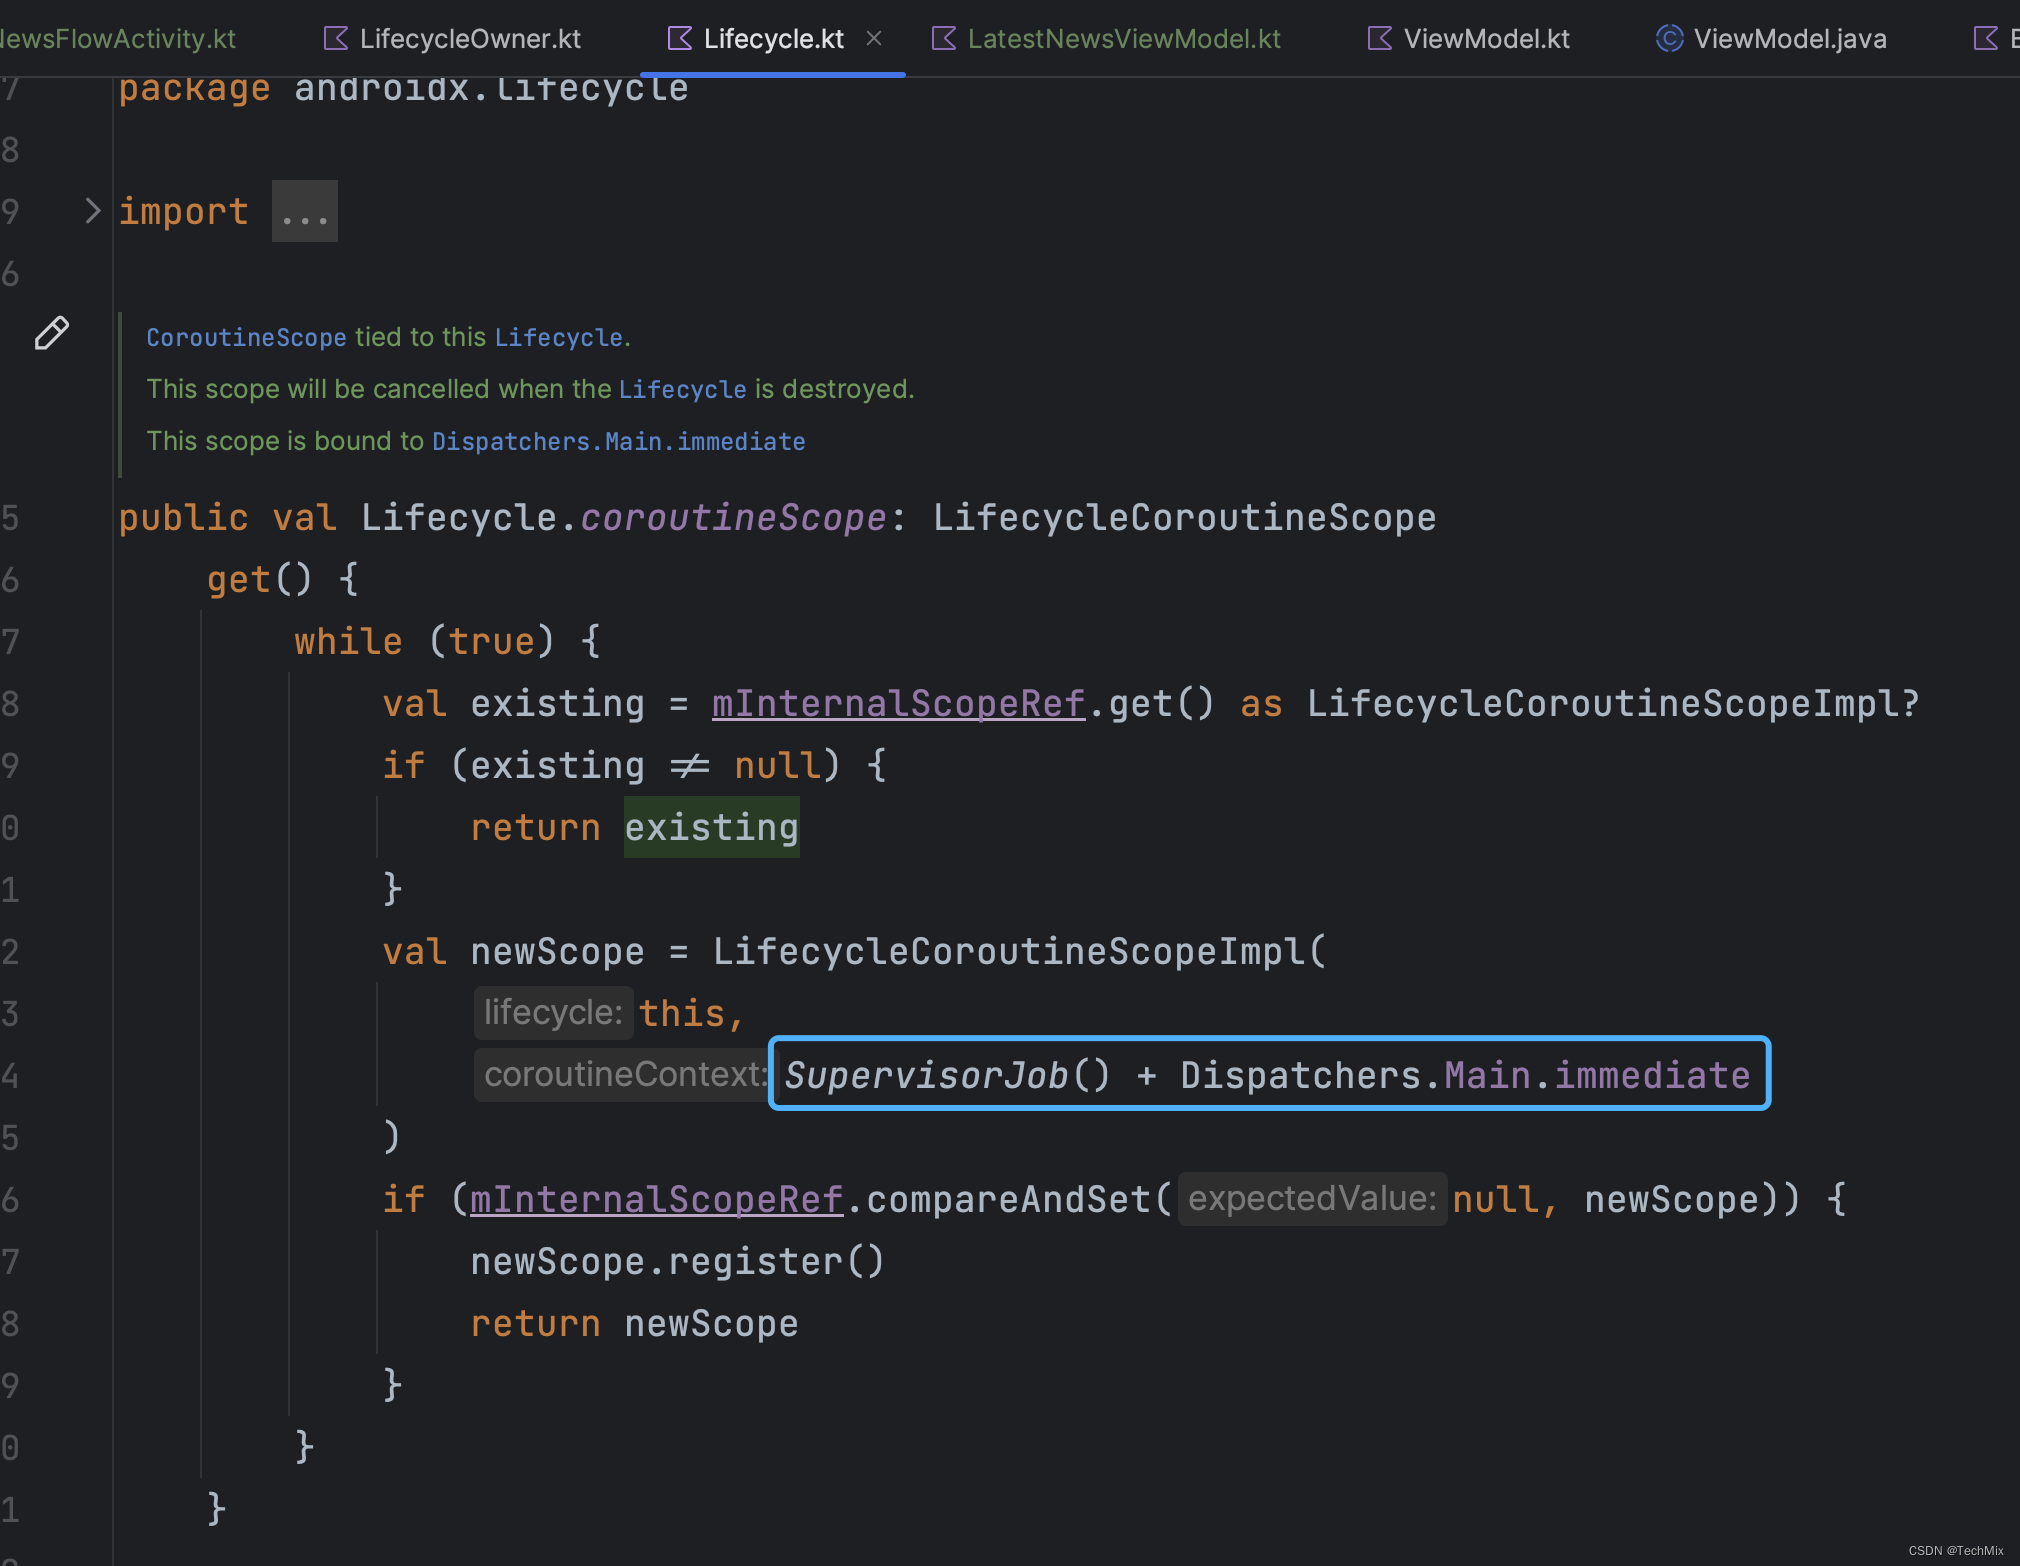The height and width of the screenshot is (1566, 2020).
Task: Click the Java class icon on ViewModel.java tab
Action: click(1669, 38)
